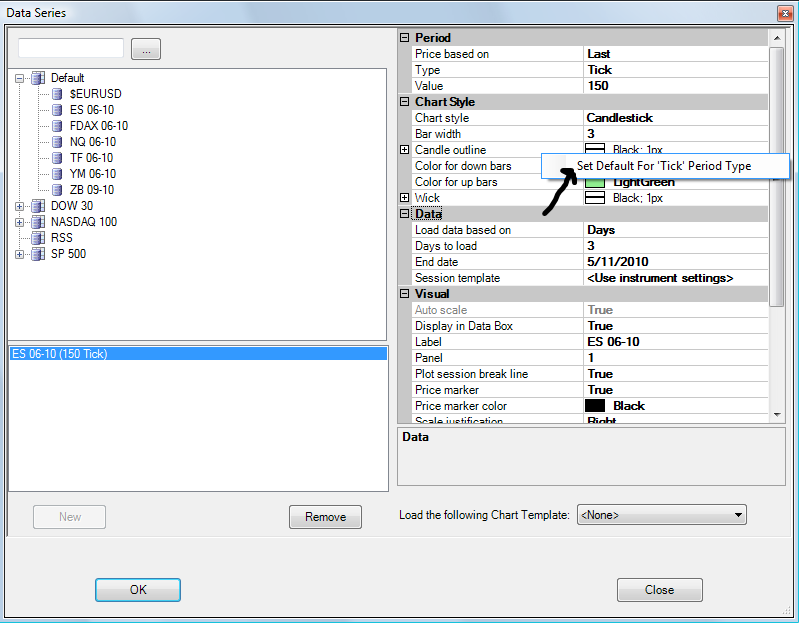799x623 pixels.
Task: Click the ellipsis instrument browse button
Action: click(146, 49)
